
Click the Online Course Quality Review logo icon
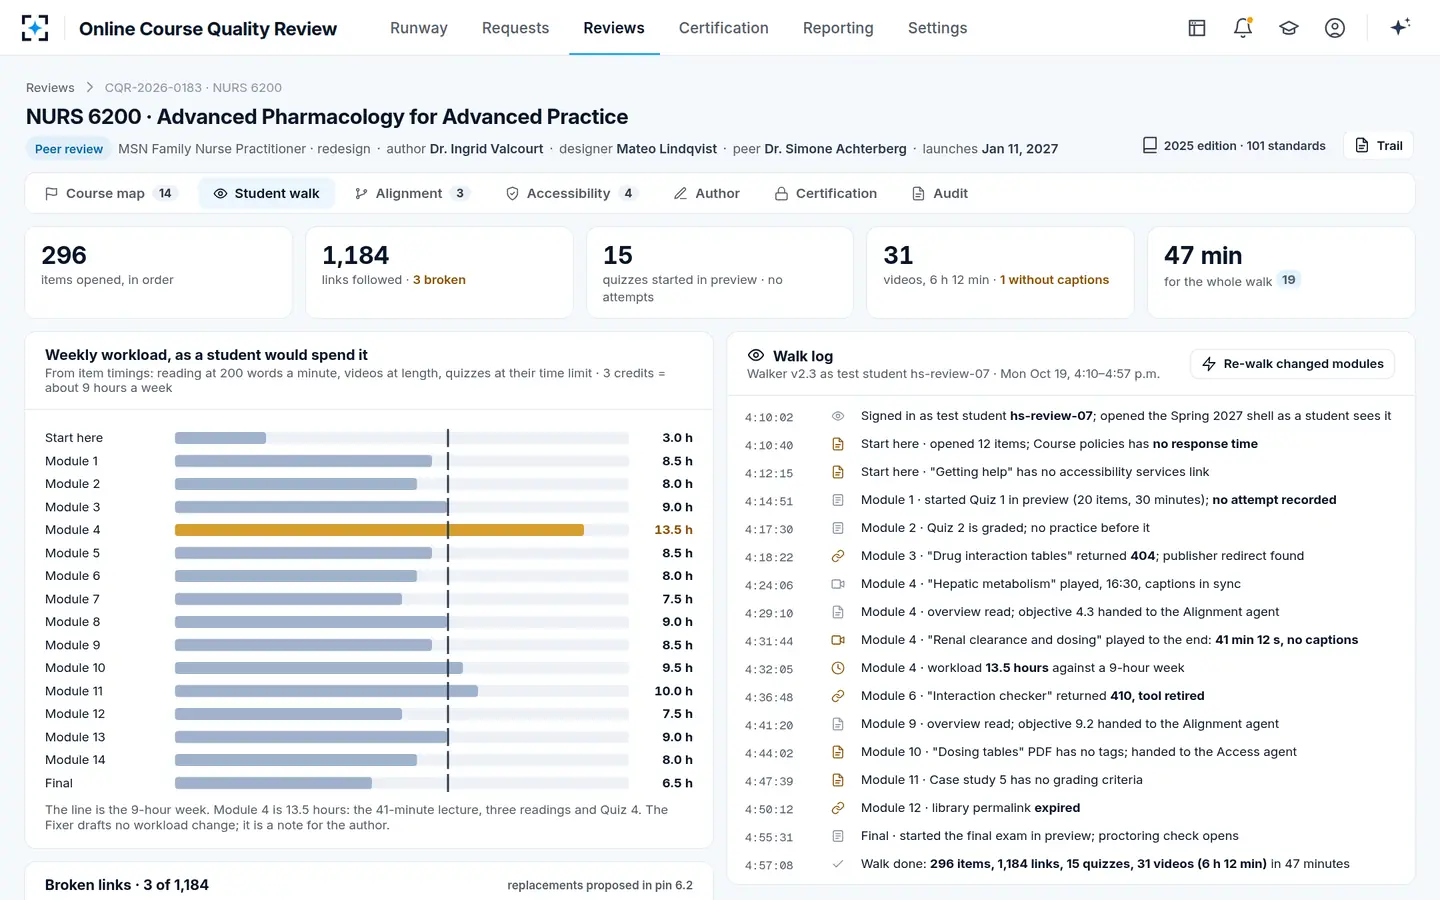click(35, 28)
